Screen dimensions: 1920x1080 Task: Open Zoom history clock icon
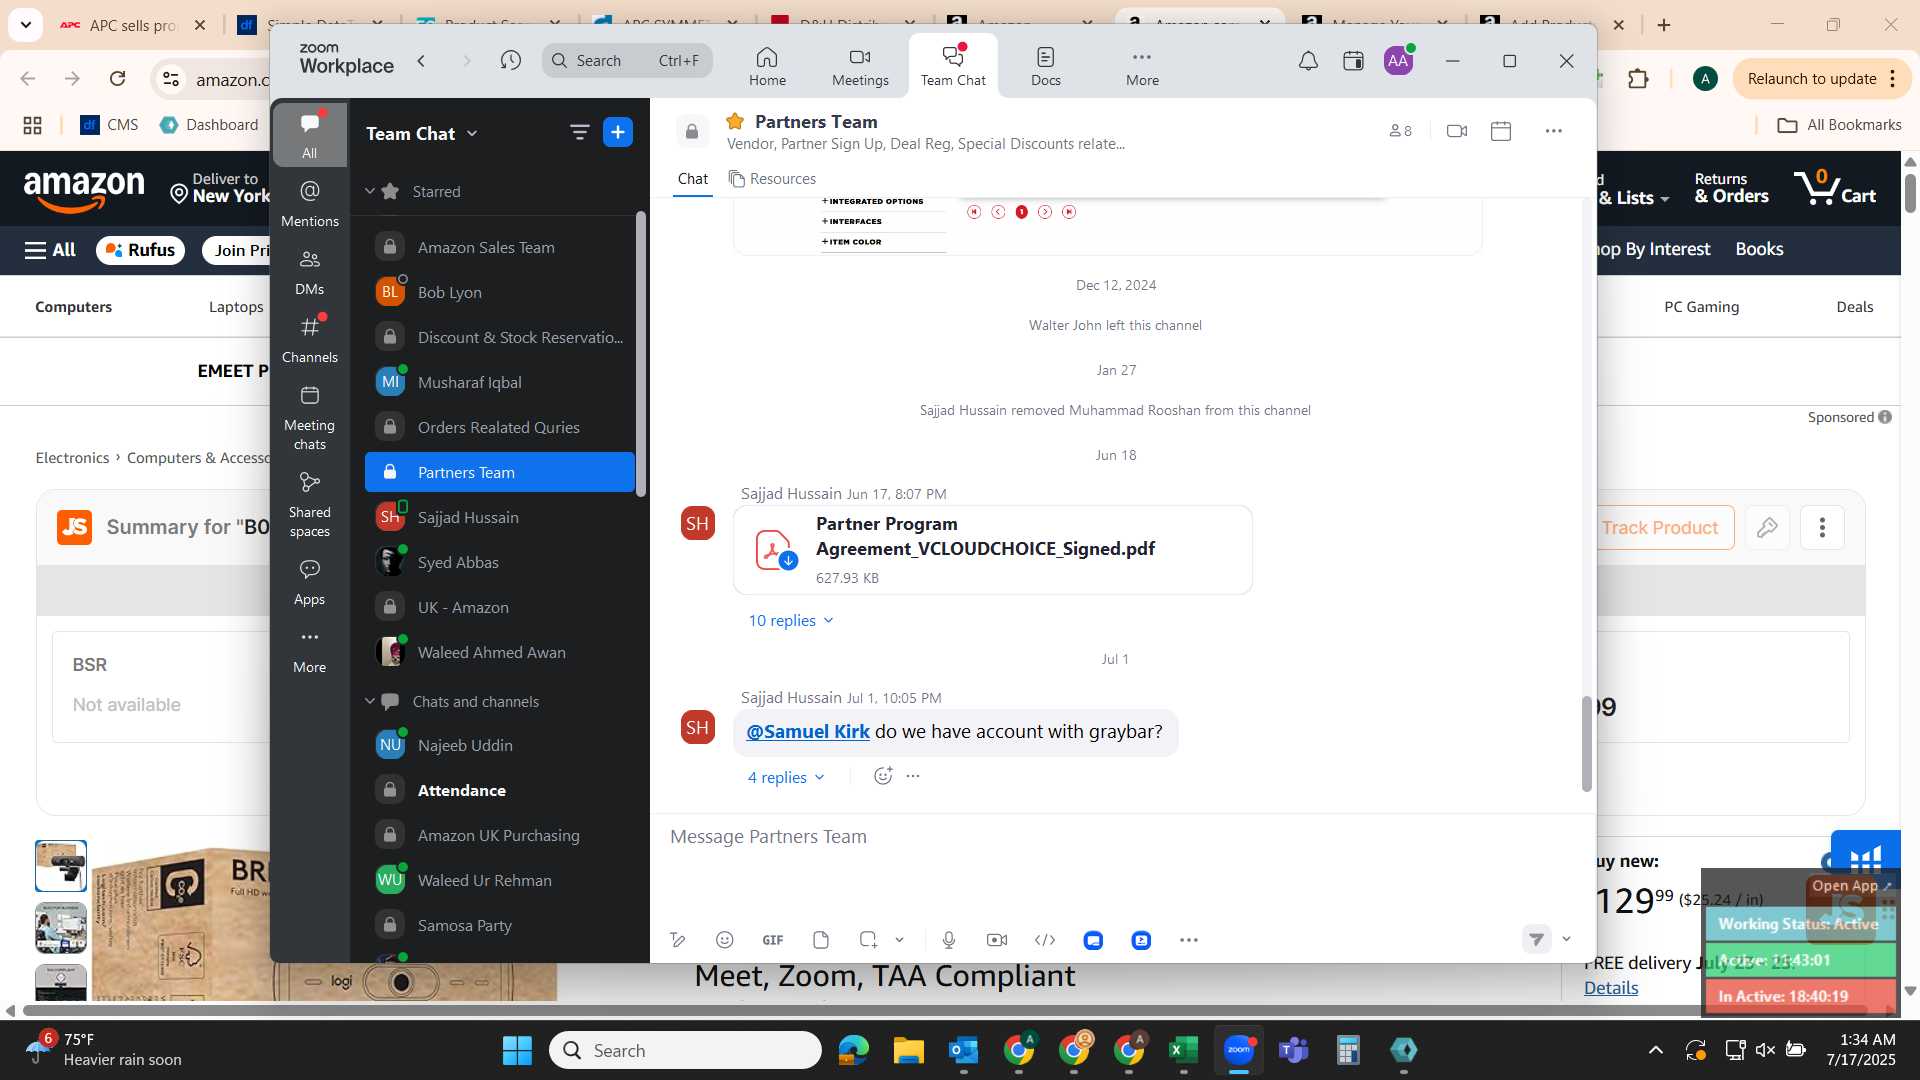coord(511,61)
